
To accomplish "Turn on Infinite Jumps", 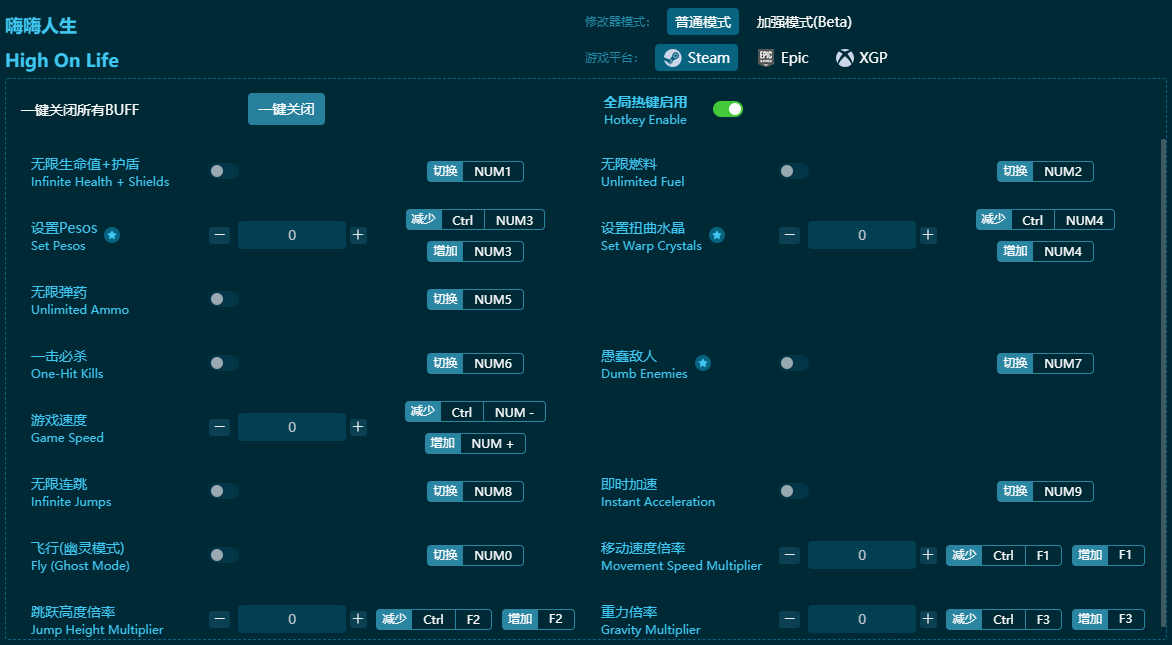I will pyautogui.click(x=223, y=491).
